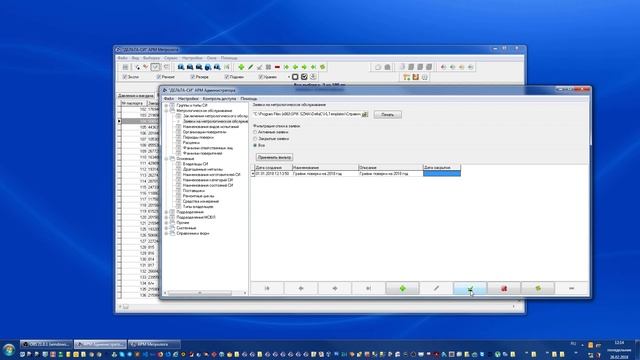
Task: Jump to the last record in the navigator
Action: coord(369,289)
